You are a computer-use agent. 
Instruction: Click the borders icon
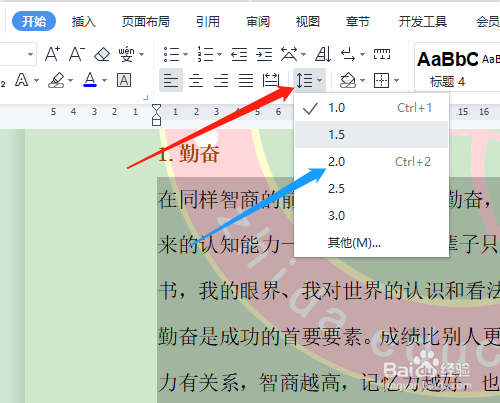[x=382, y=80]
